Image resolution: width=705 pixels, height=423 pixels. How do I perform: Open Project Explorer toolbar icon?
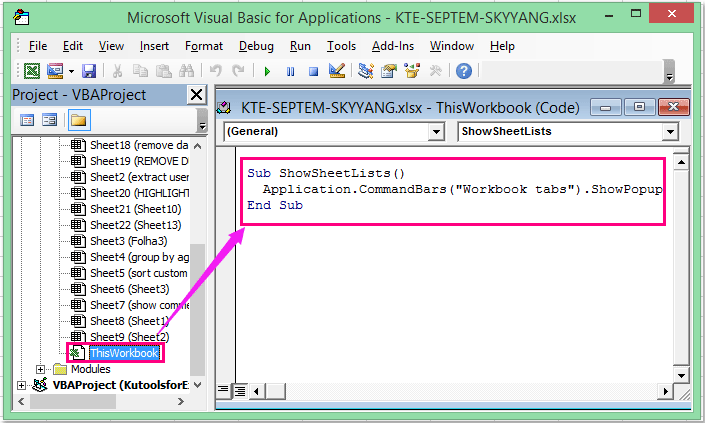pos(366,71)
